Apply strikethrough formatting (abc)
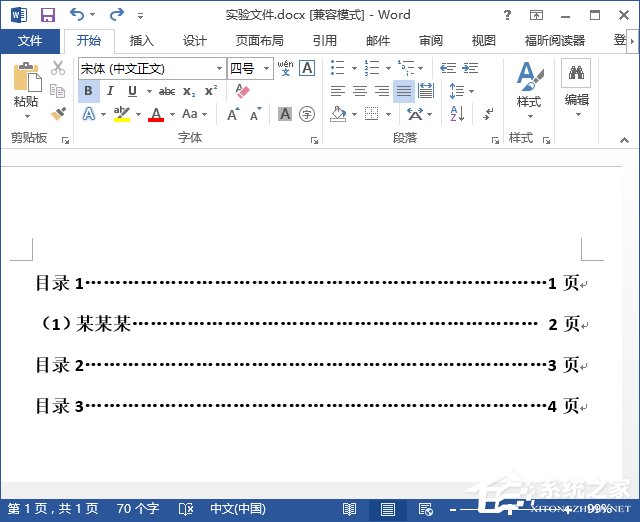Viewport: 640px width, 522px height. (x=167, y=91)
